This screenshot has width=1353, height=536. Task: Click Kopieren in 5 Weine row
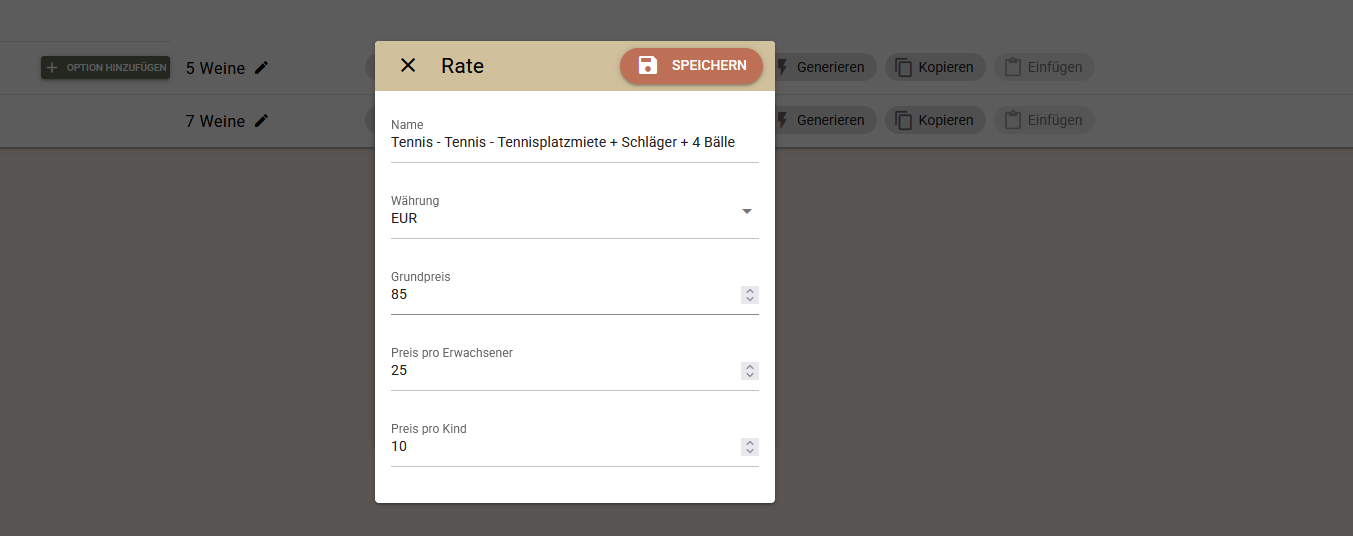tap(935, 67)
